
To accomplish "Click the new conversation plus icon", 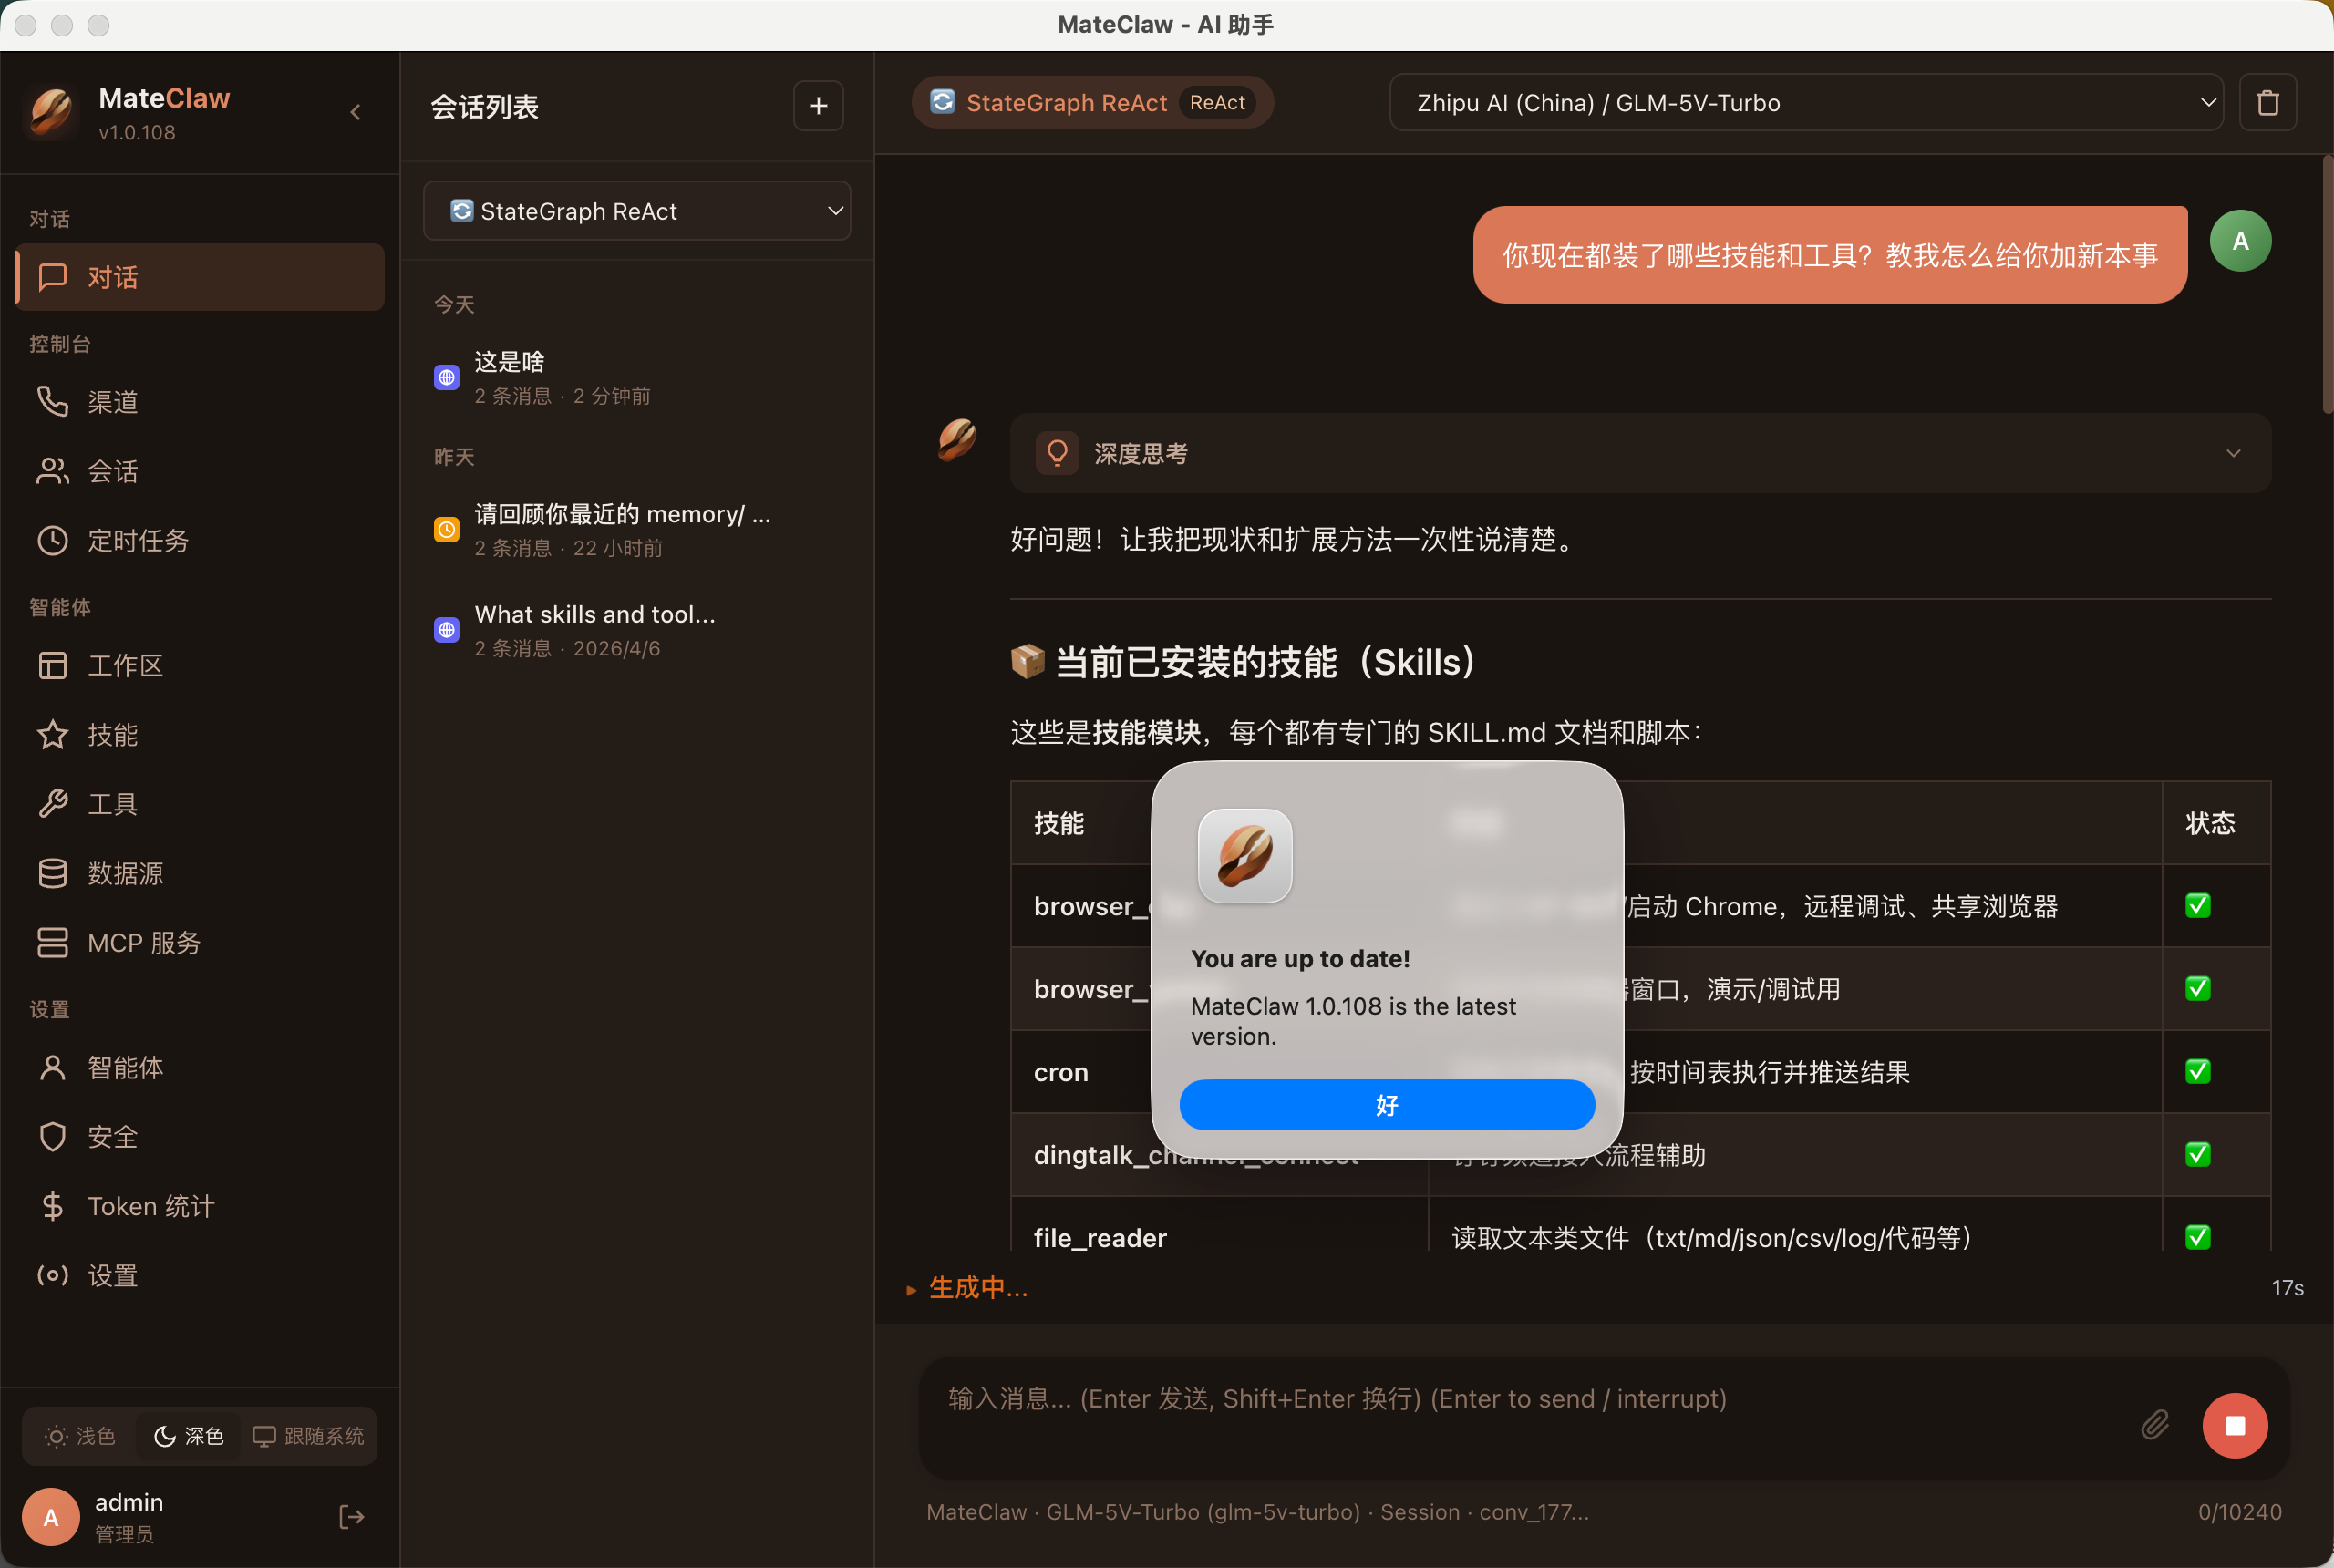I will click(x=817, y=106).
